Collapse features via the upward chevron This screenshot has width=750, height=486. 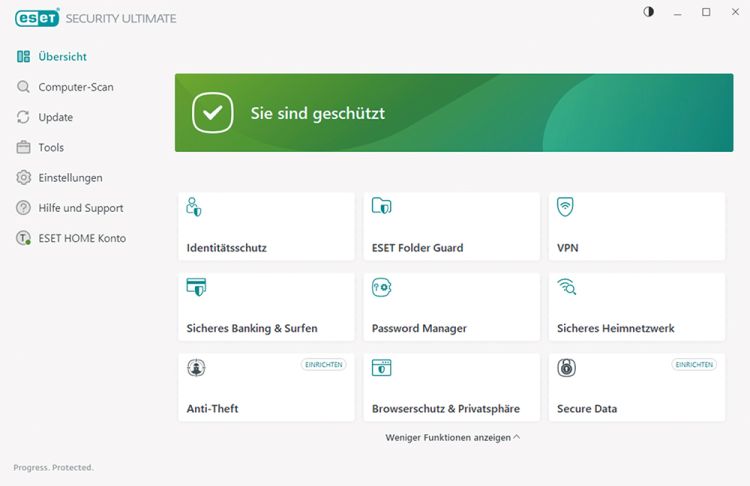[x=517, y=437]
